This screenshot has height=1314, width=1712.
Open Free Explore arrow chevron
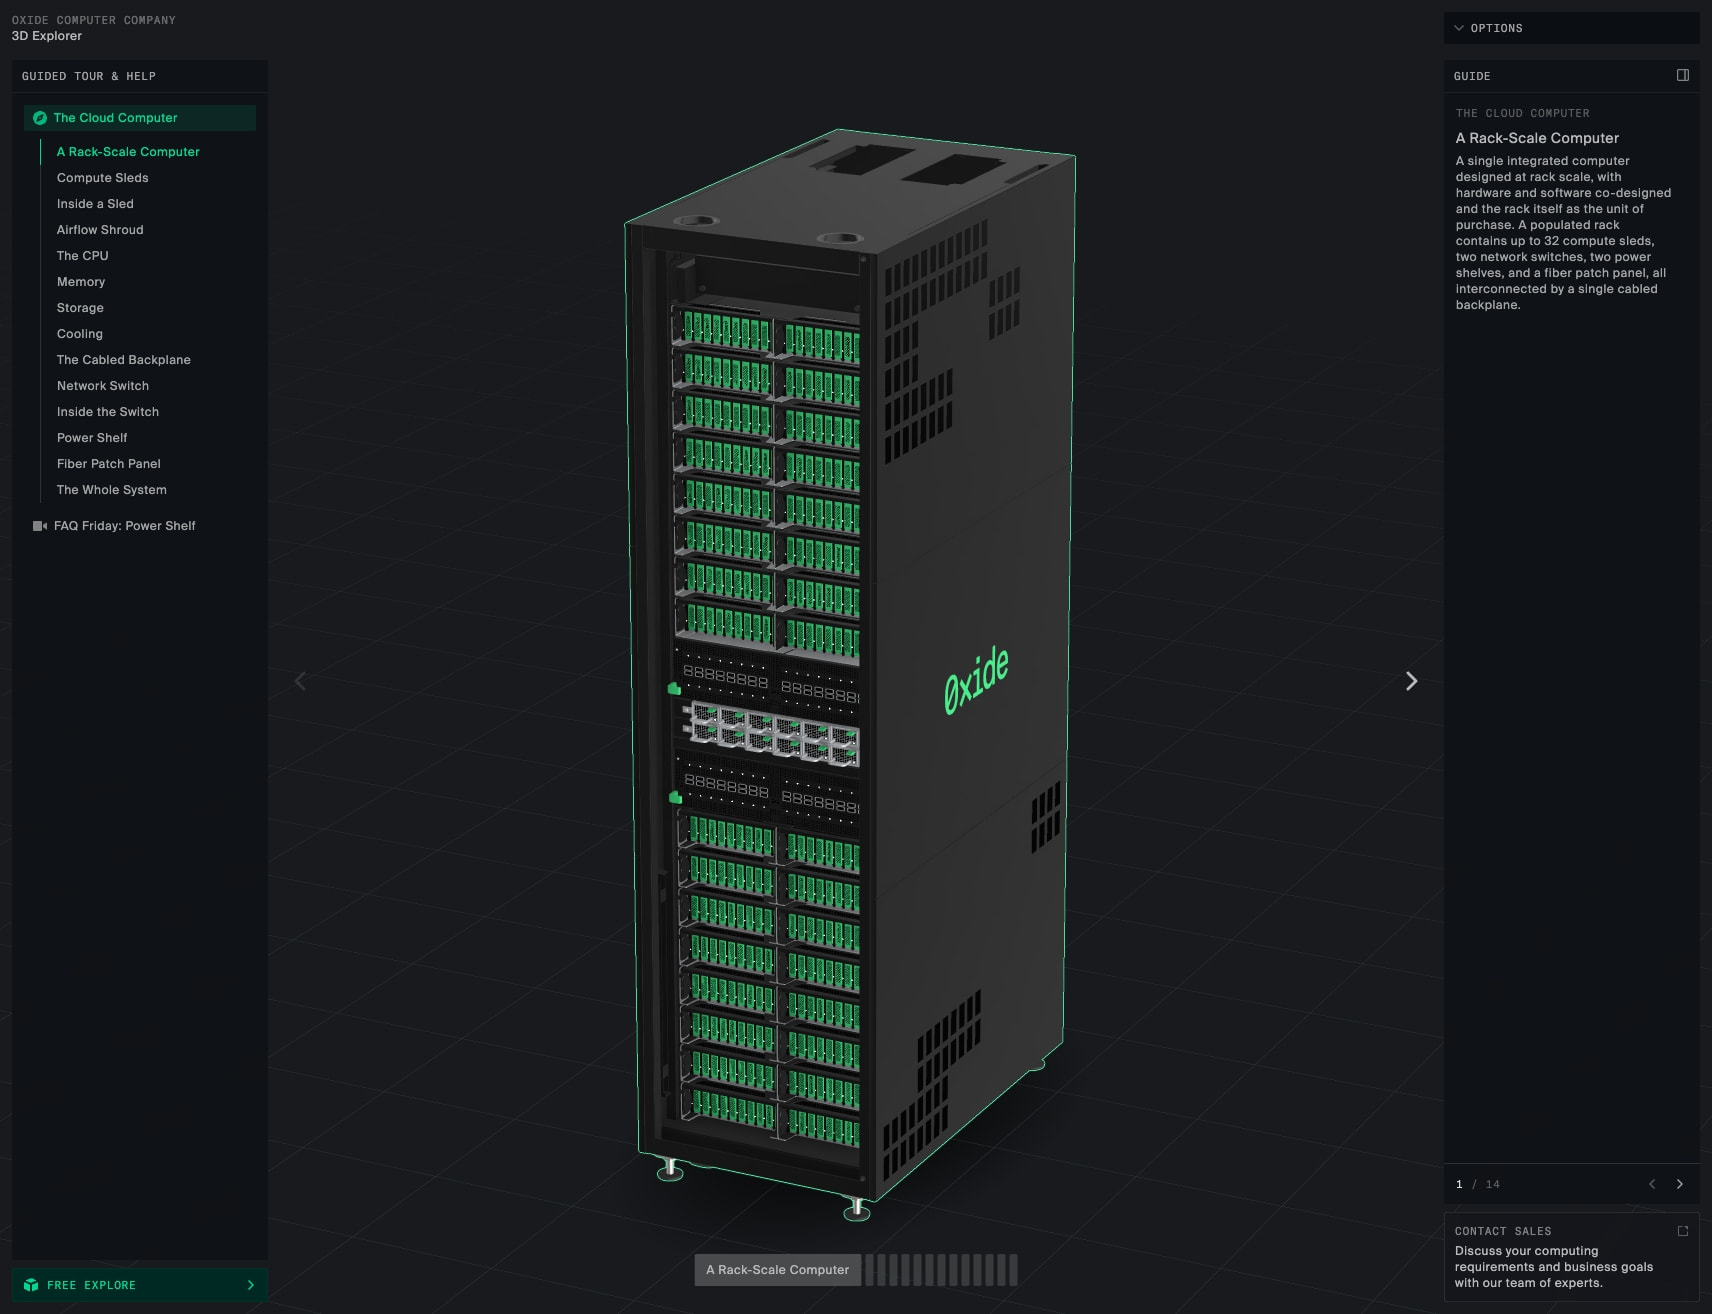point(250,1285)
